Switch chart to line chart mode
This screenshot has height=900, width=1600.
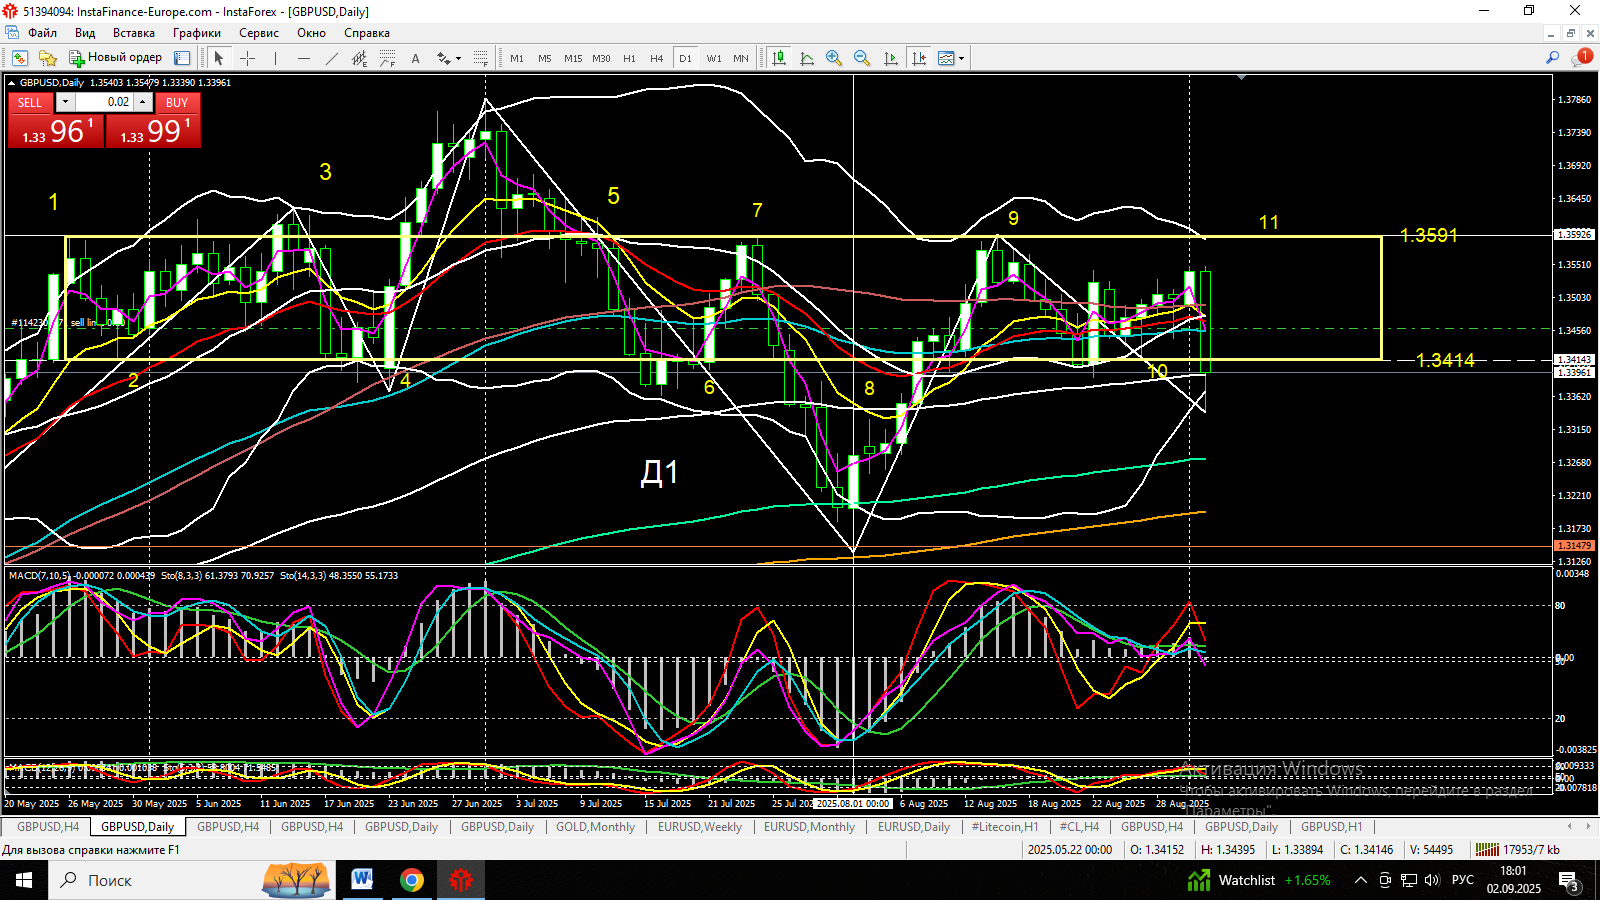806,58
